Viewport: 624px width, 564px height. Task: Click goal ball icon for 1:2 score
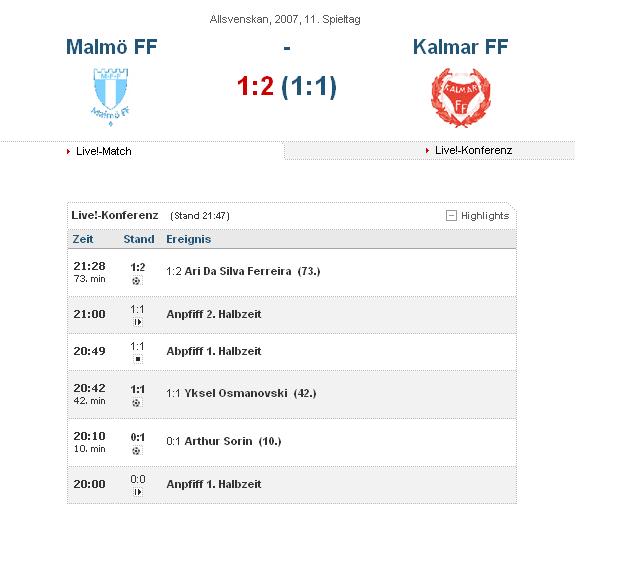pos(137,281)
